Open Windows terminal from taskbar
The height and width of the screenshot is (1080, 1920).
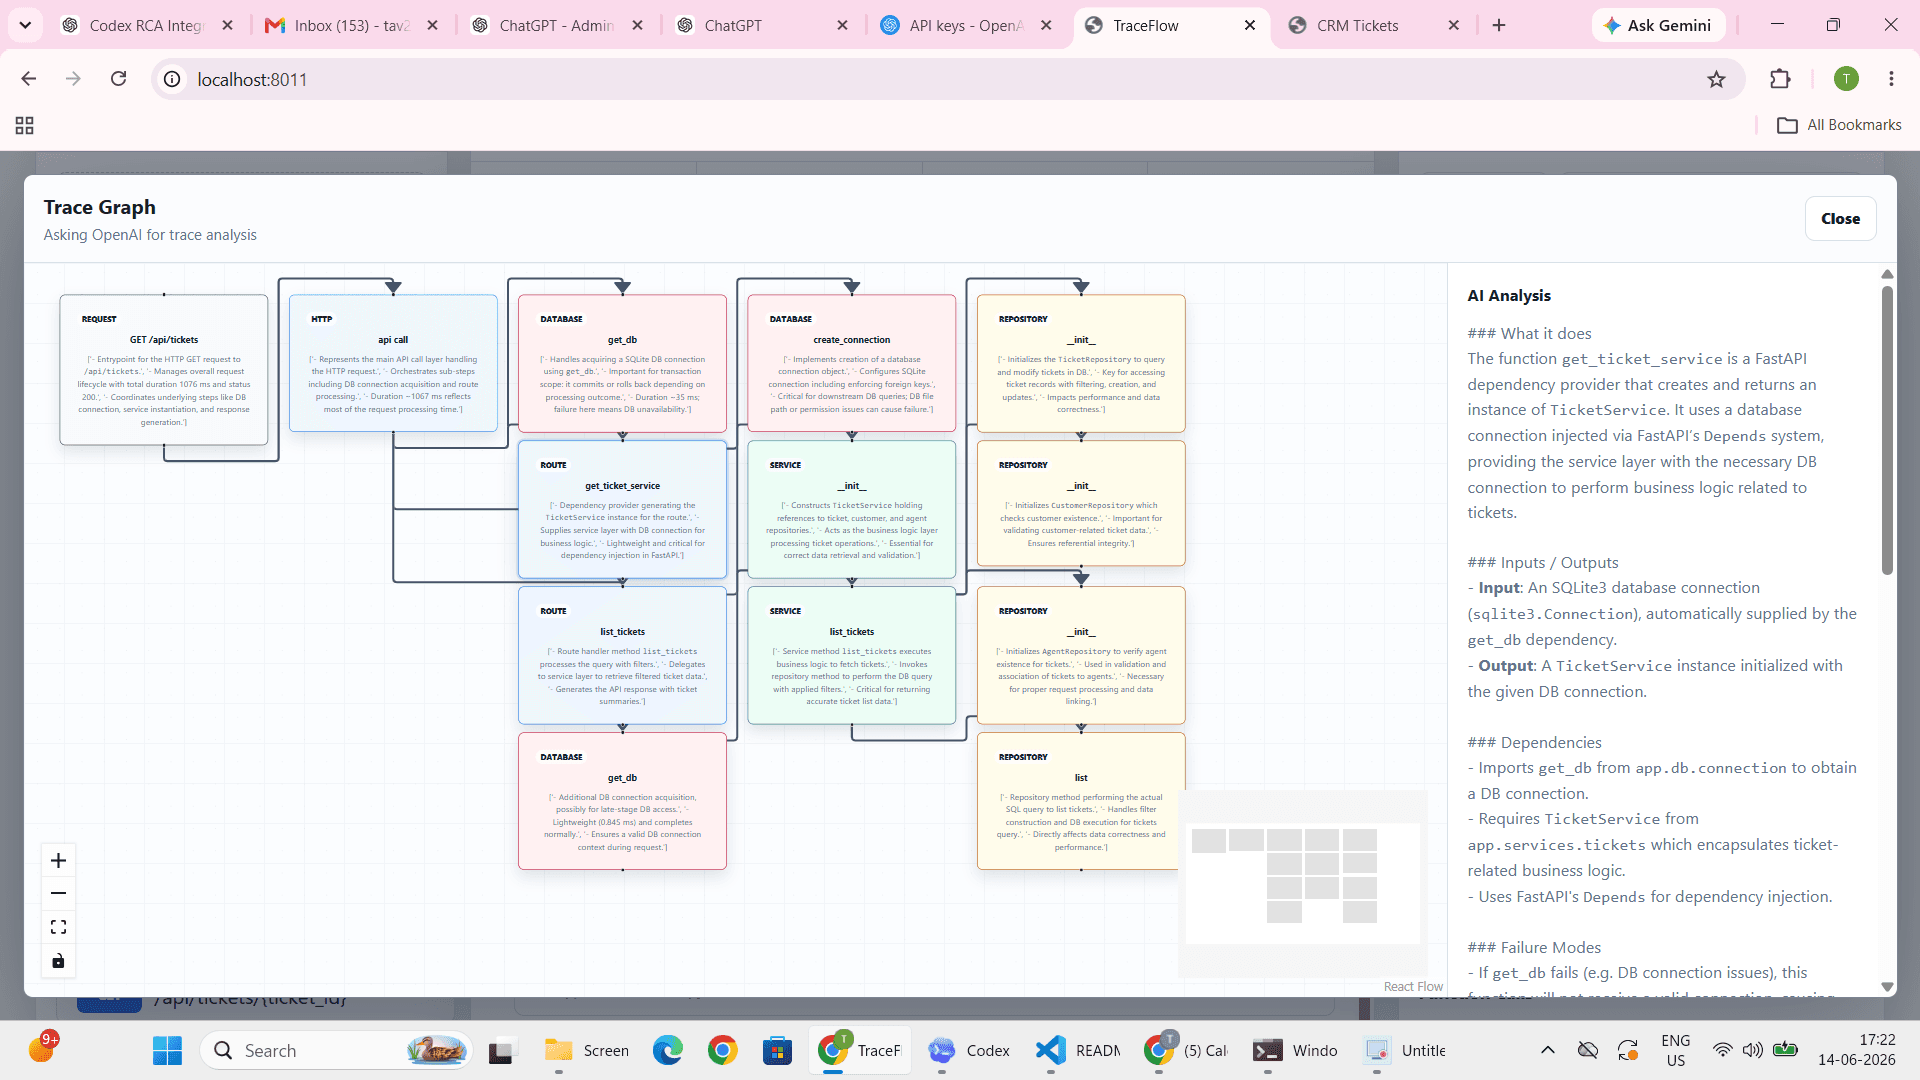pos(1296,1051)
